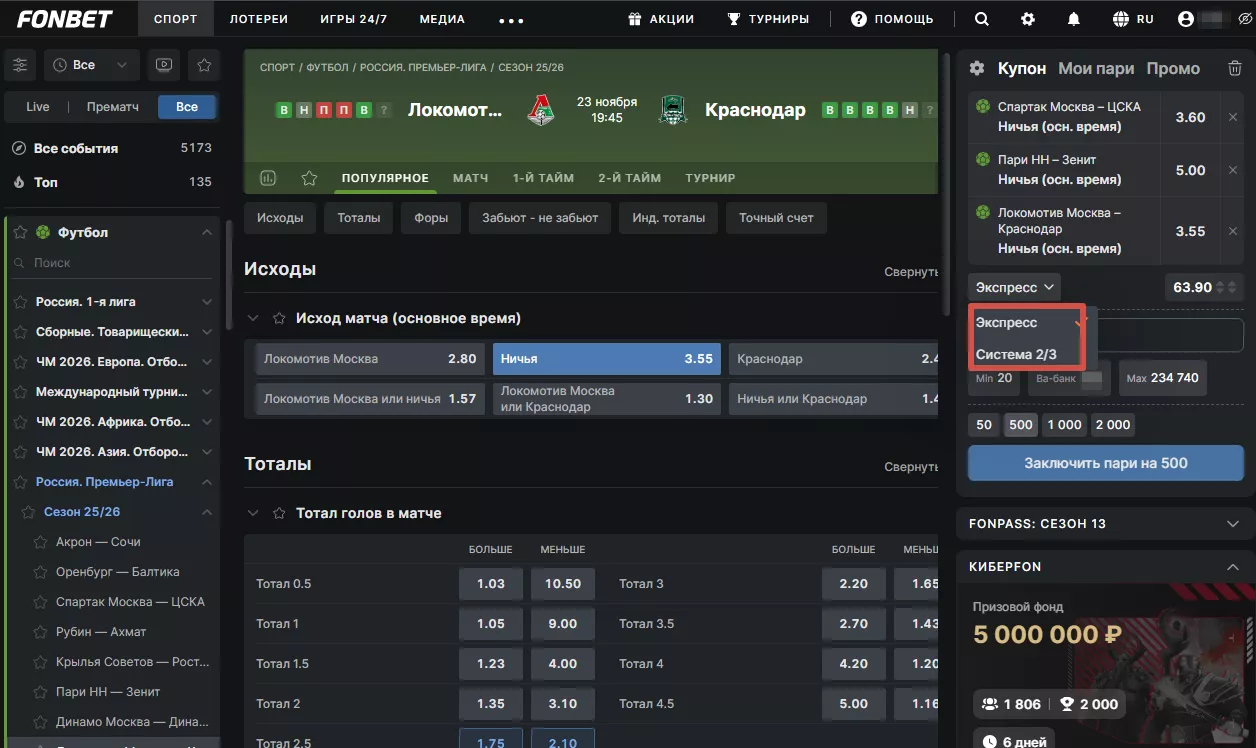1256x748 pixels.
Task: Click the video broadcast filter icon
Action: coord(163,65)
